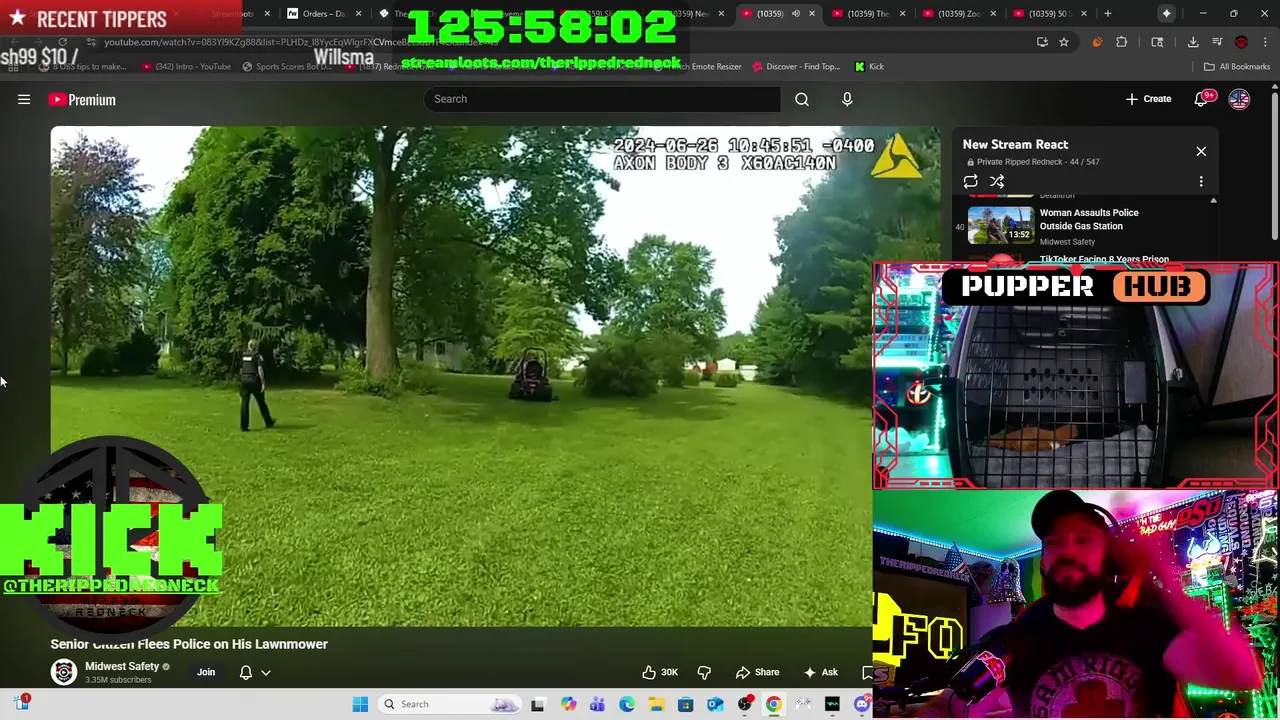This screenshot has width=1280, height=720.
Task: Open Outlook from the taskbar
Action: 715,704
